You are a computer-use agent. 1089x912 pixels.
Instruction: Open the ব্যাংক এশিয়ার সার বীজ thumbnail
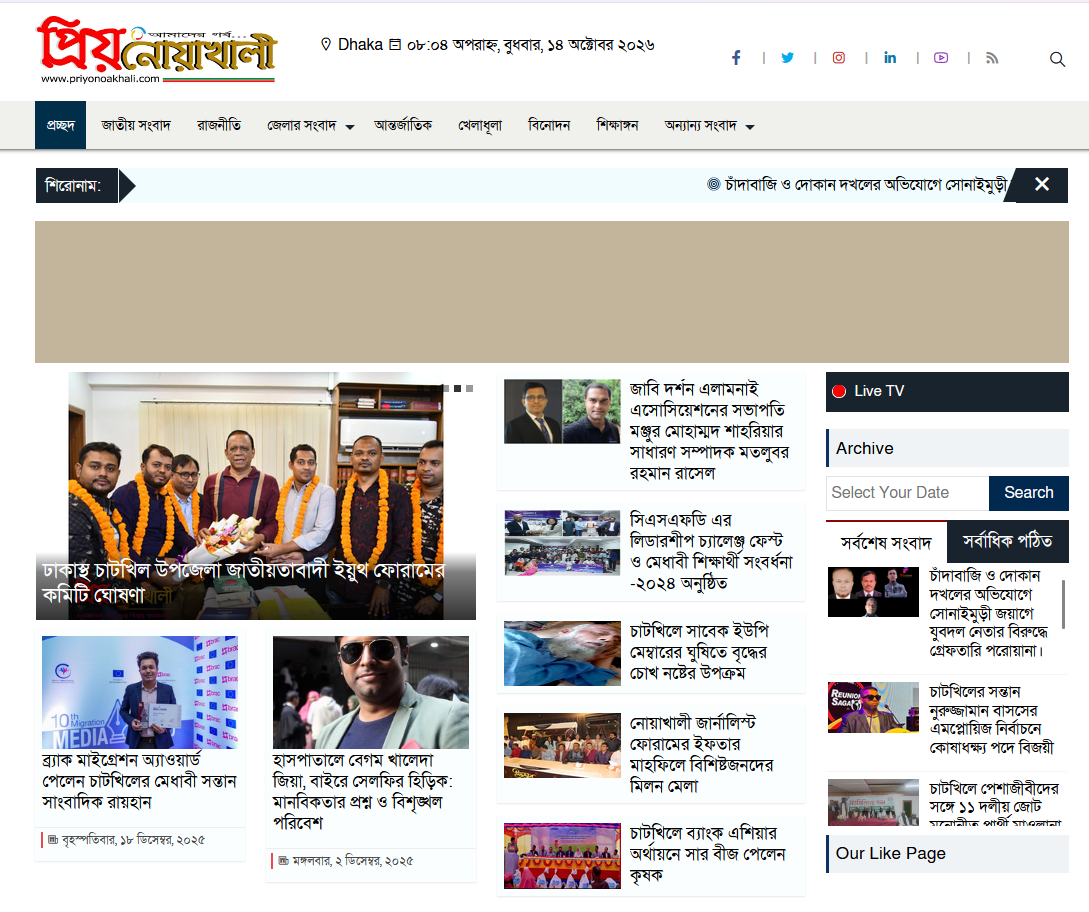[563, 856]
